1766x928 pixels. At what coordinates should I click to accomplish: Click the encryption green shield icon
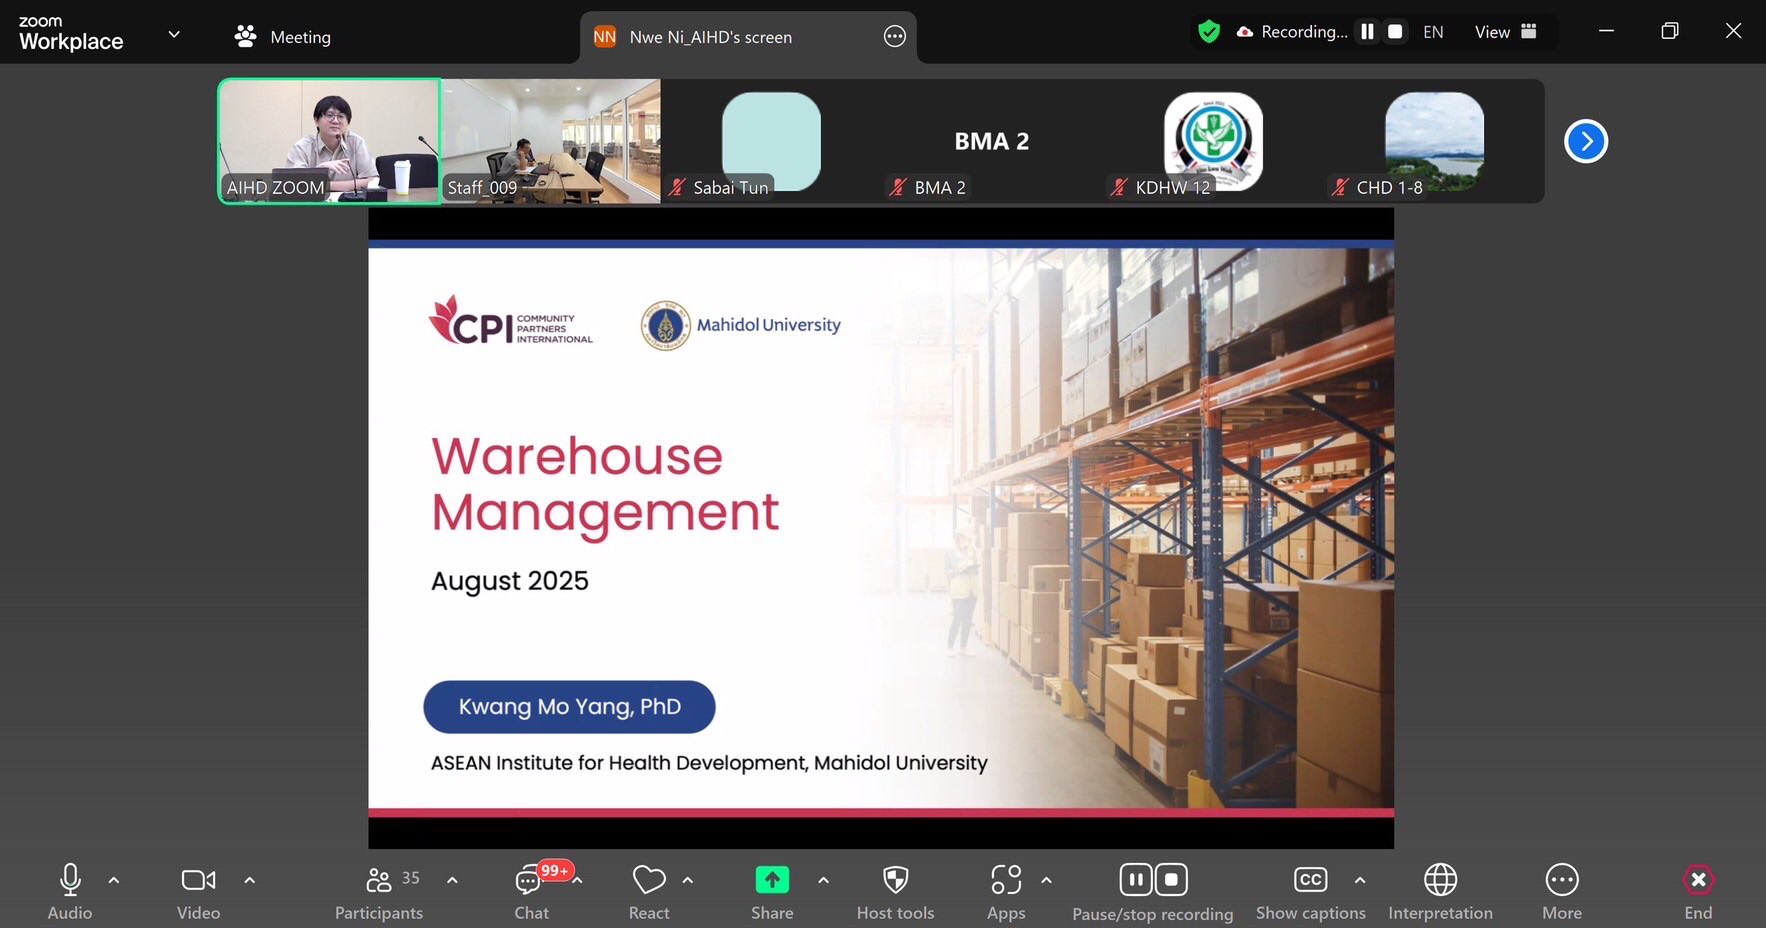pos(1209,32)
